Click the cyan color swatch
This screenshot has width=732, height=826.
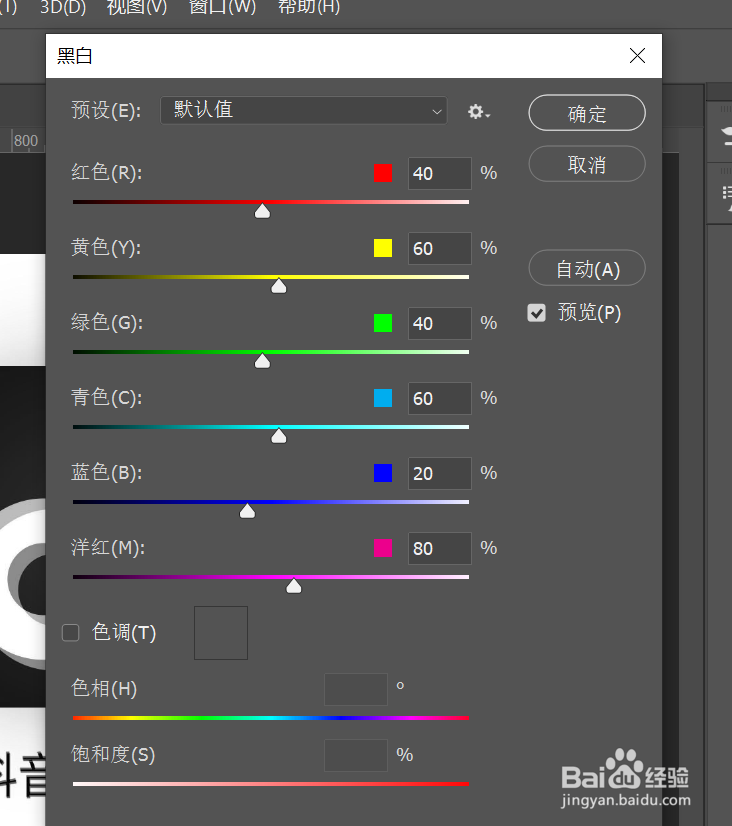[x=383, y=398]
